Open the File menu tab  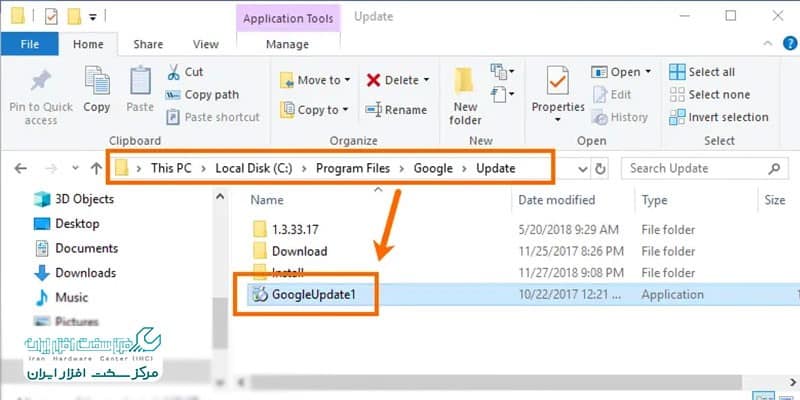point(30,44)
